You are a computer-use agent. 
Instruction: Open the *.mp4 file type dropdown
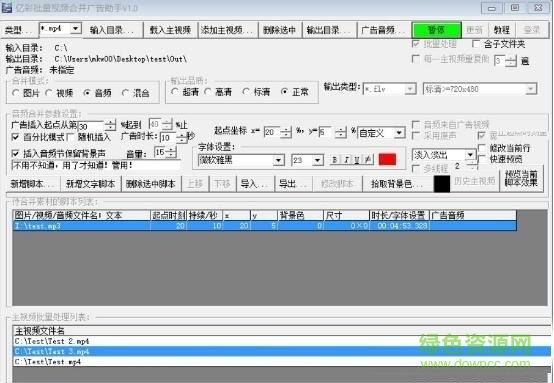click(76, 29)
